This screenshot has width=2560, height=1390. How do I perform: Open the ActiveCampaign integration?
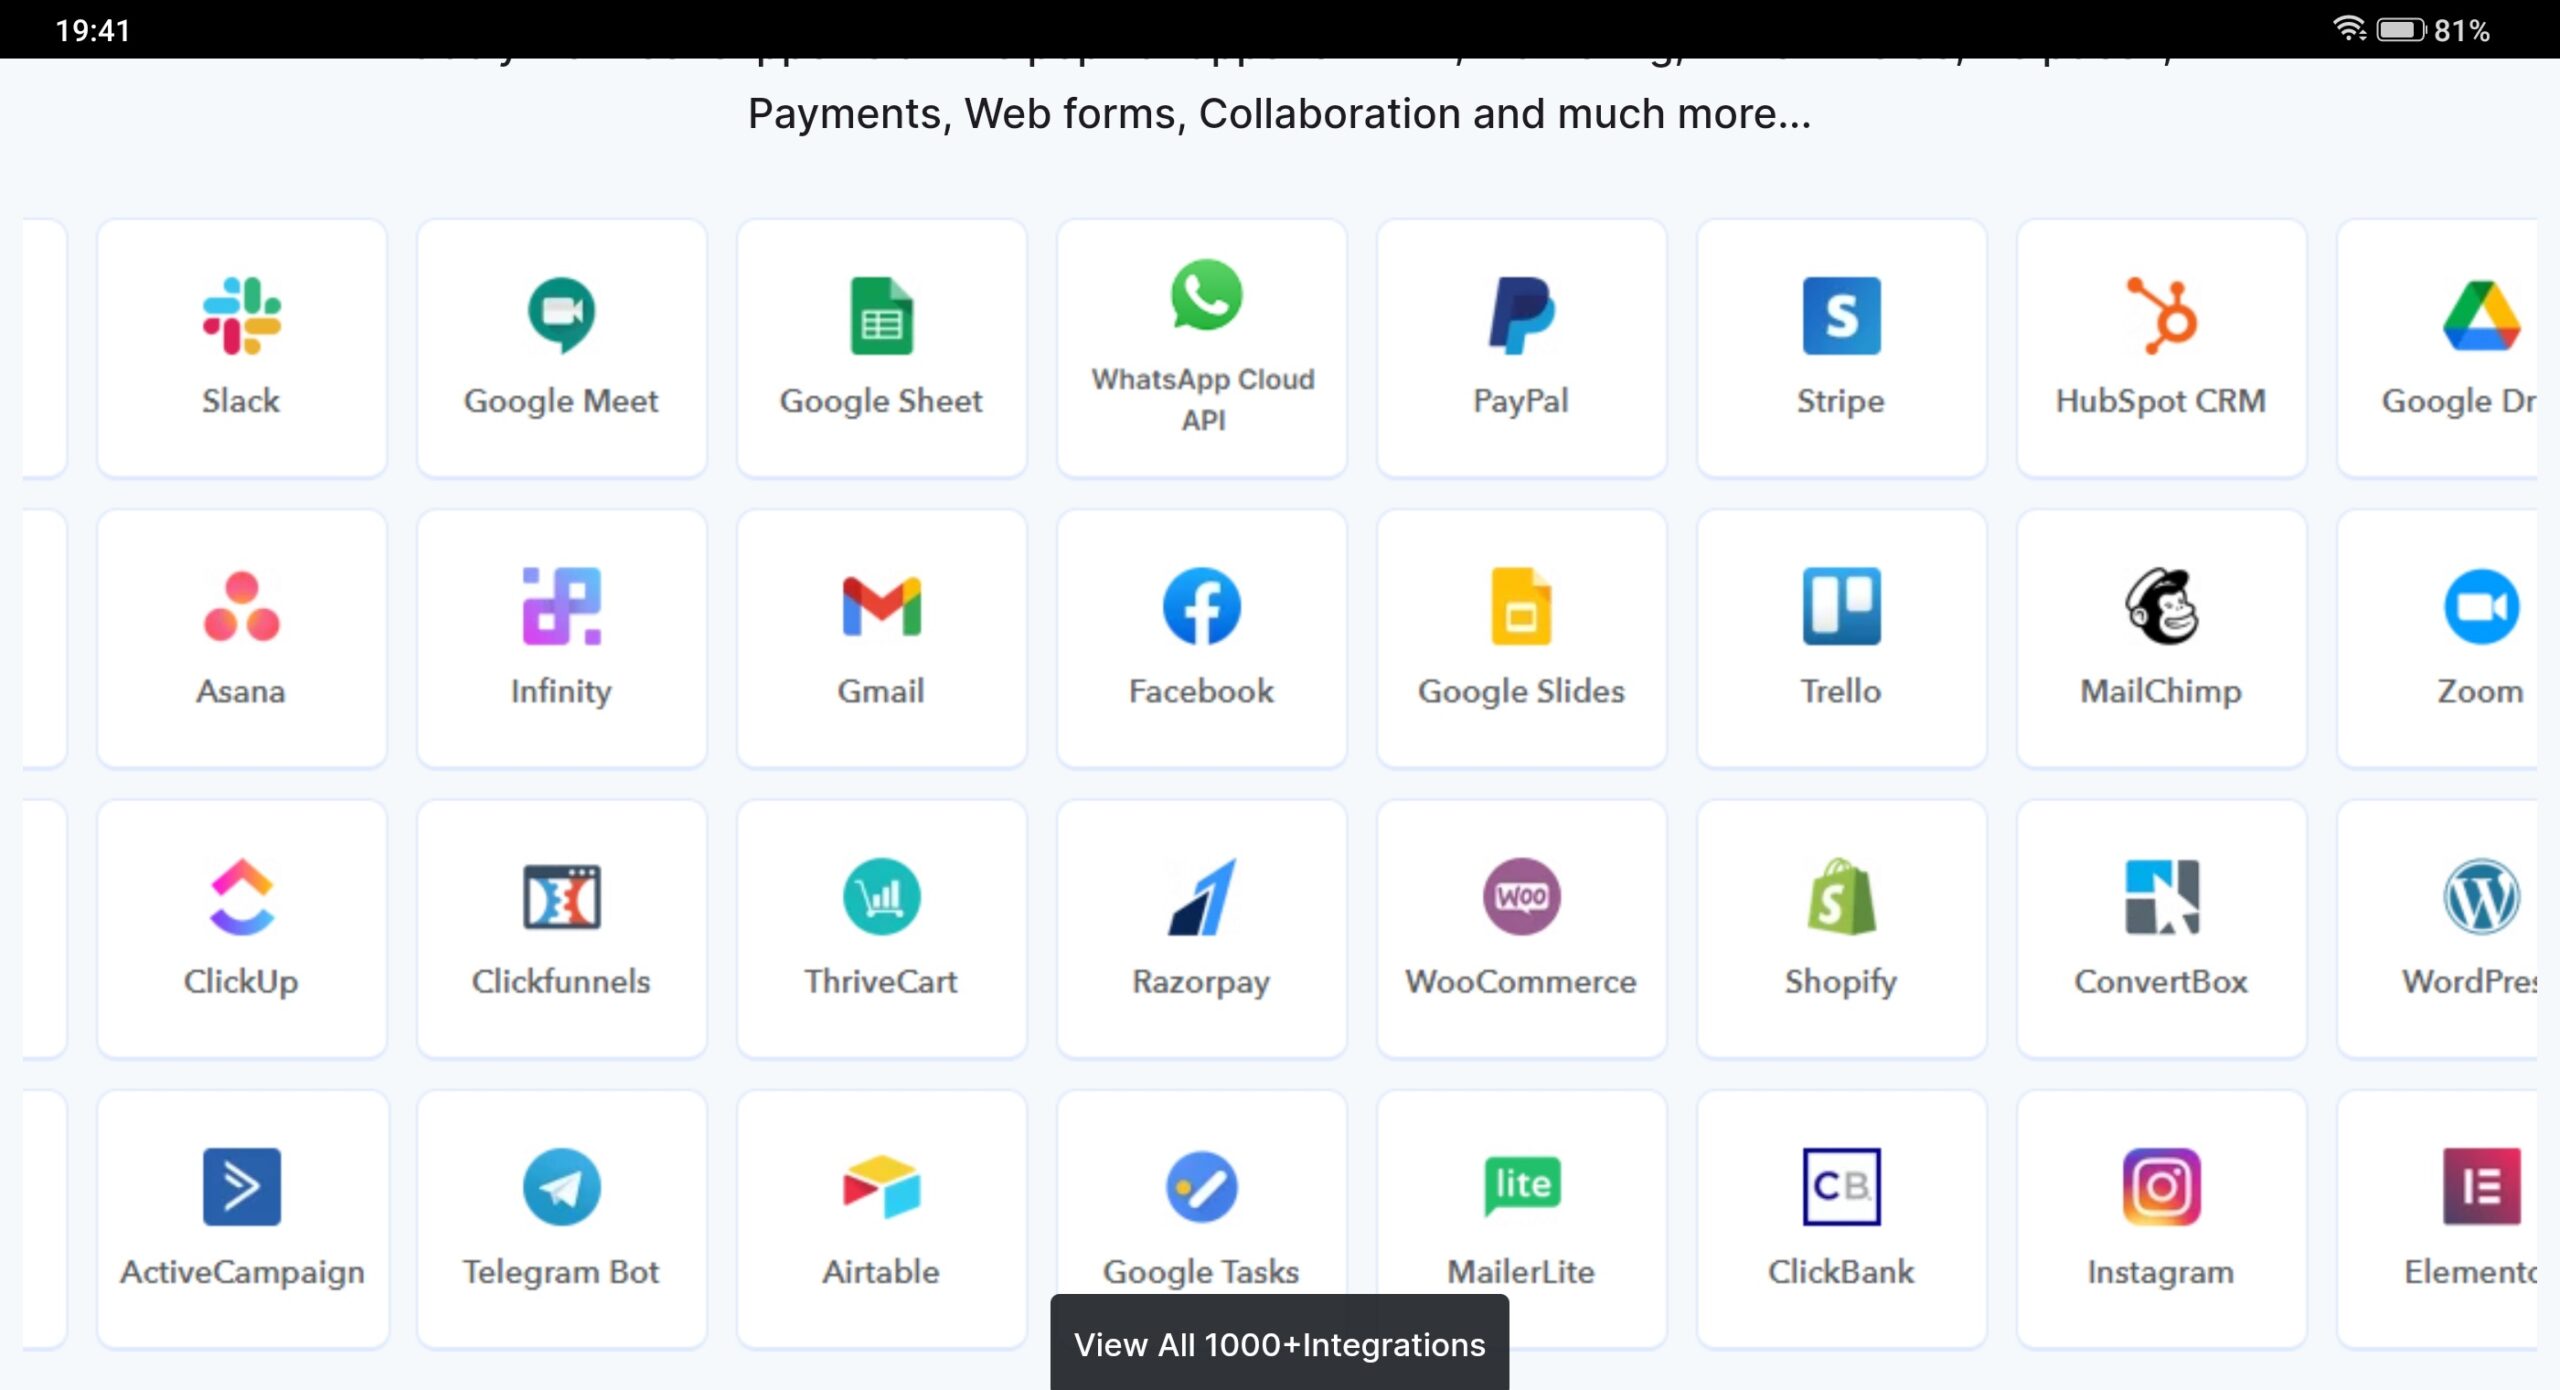pos(242,1218)
